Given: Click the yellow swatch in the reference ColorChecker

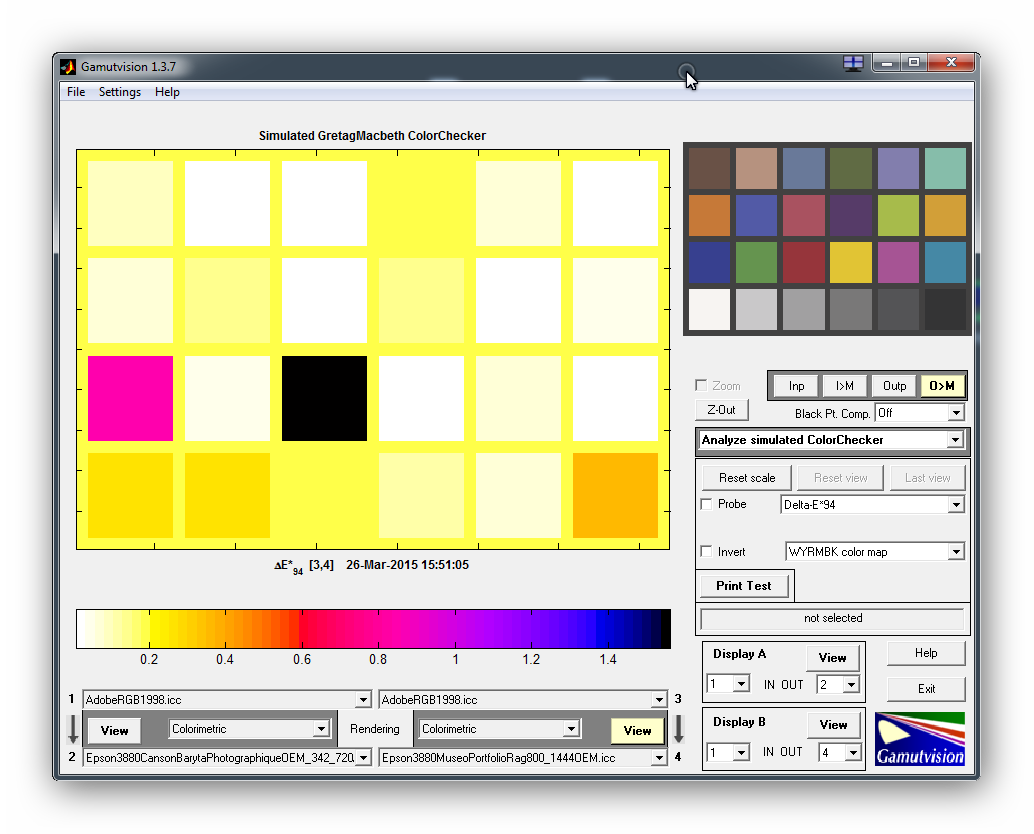Looking at the screenshot, I should click(851, 263).
